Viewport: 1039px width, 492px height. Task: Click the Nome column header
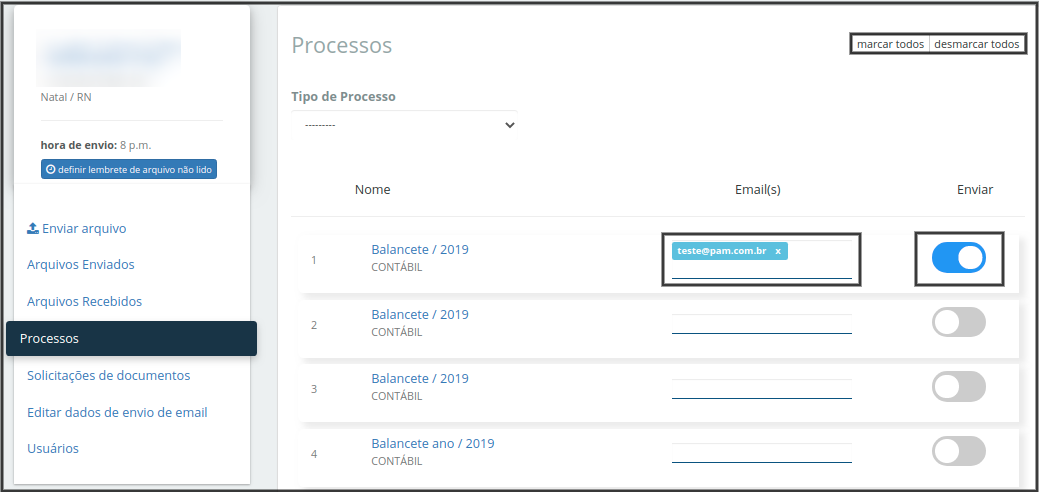click(x=372, y=190)
